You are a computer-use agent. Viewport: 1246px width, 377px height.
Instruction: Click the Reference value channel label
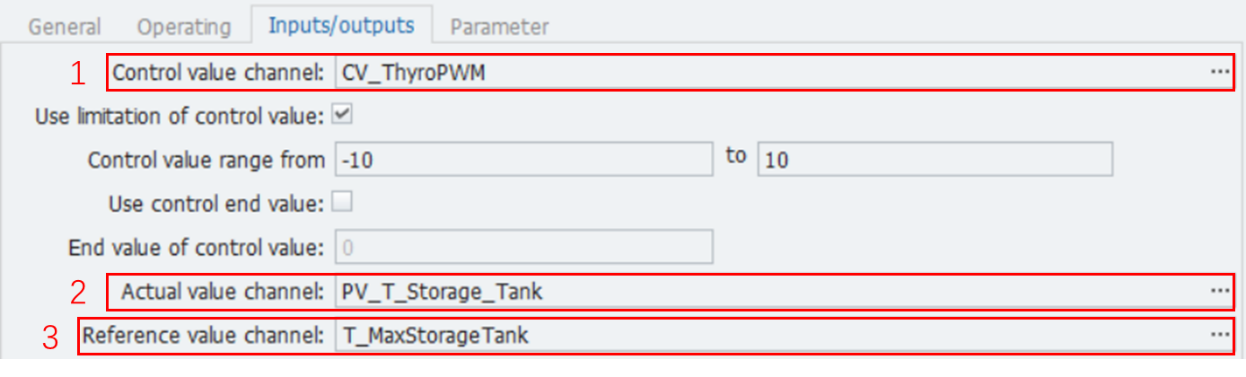[204, 336]
